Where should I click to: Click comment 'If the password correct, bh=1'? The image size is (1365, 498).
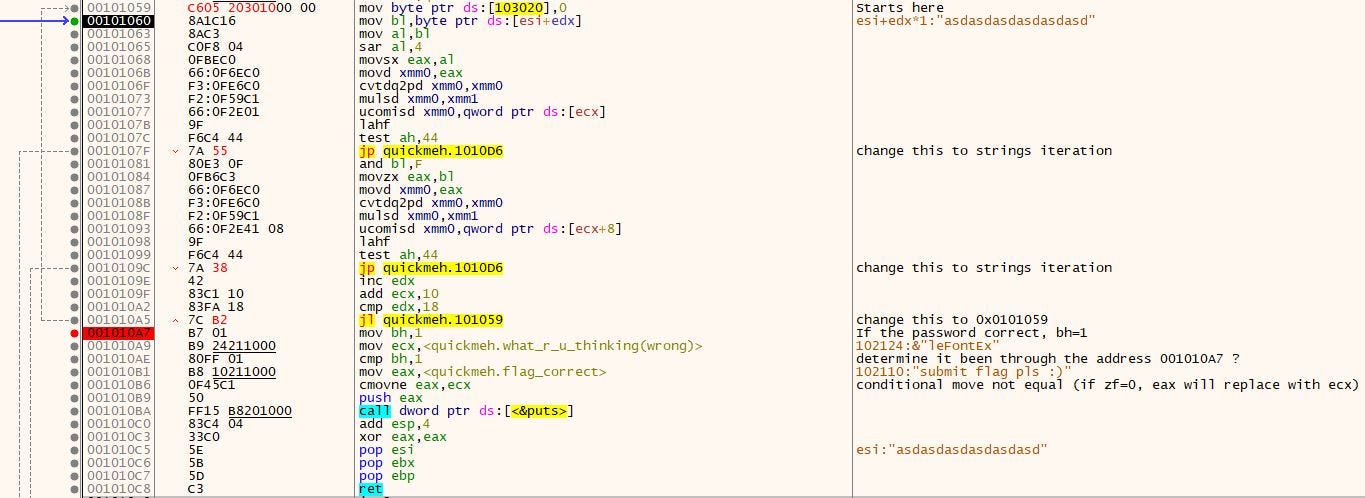pos(971,333)
